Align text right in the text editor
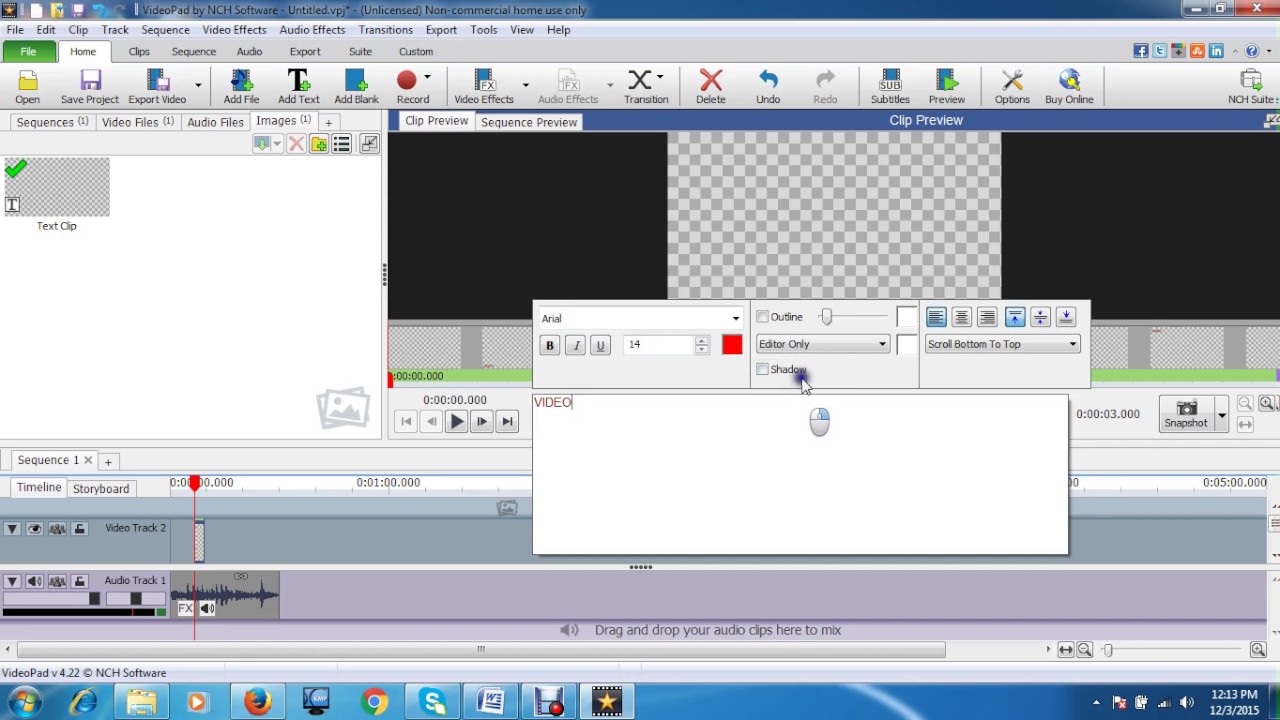The image size is (1280, 720). [988, 317]
